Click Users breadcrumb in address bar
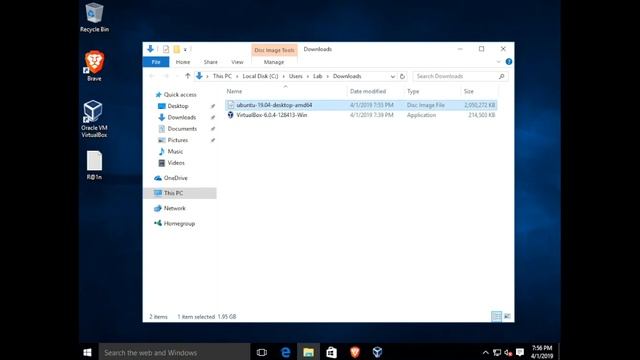Image resolution: width=640 pixels, height=360 pixels. click(x=296, y=76)
